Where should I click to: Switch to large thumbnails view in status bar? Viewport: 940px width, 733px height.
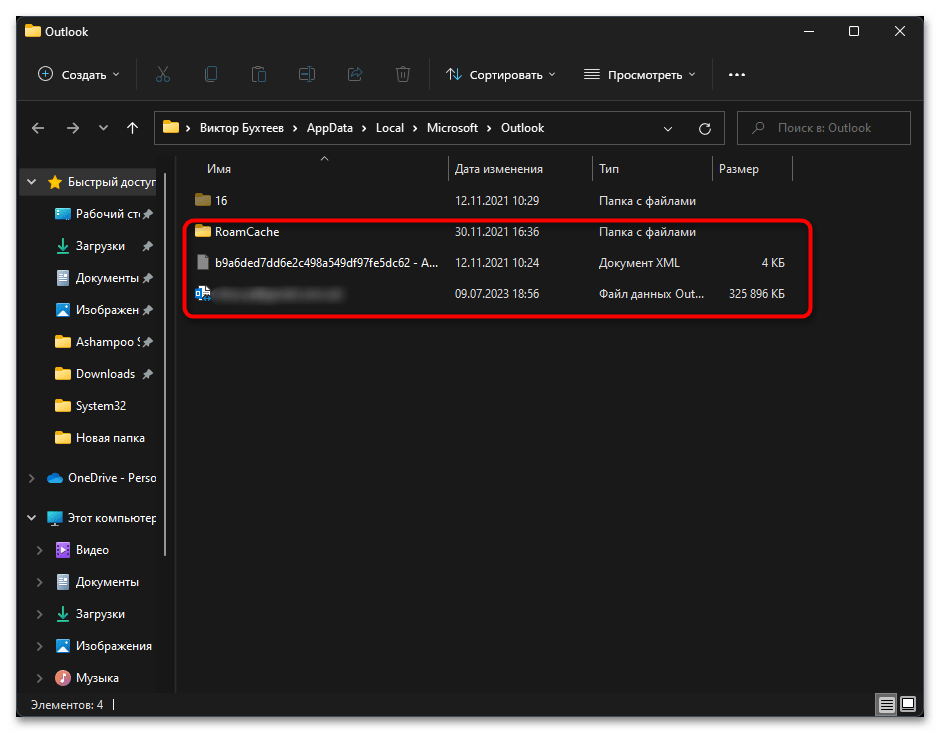(908, 704)
